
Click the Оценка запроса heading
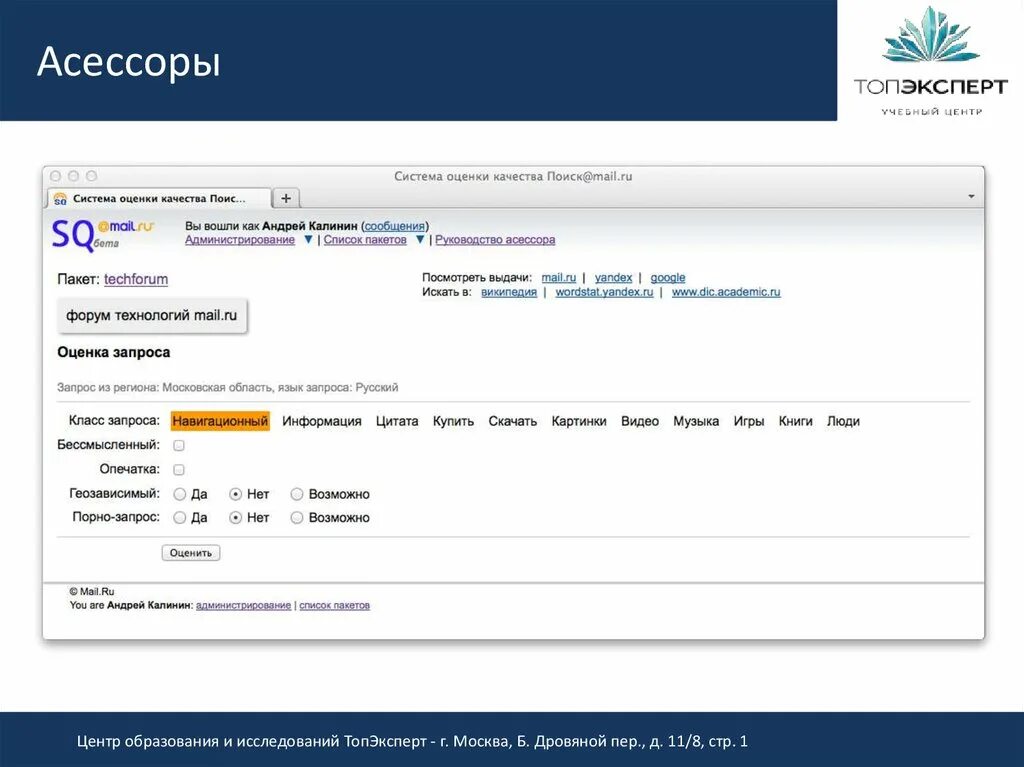(x=114, y=352)
